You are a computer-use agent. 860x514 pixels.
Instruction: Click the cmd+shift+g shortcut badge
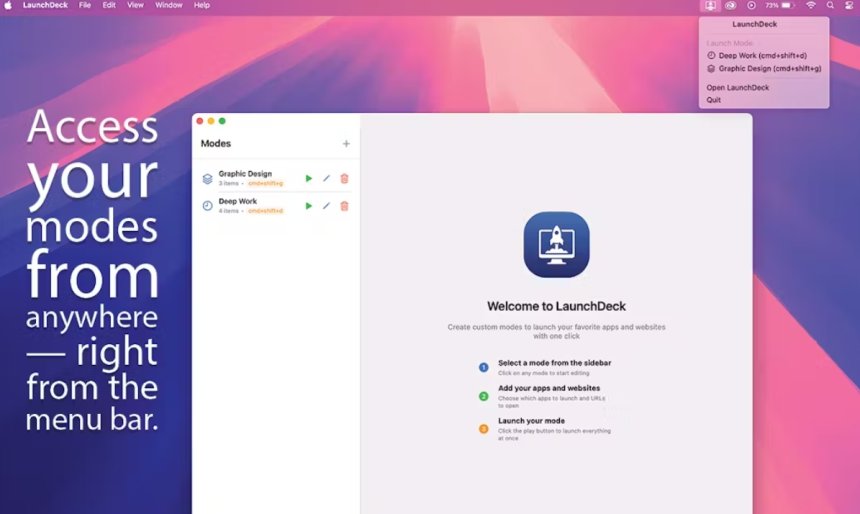click(265, 183)
